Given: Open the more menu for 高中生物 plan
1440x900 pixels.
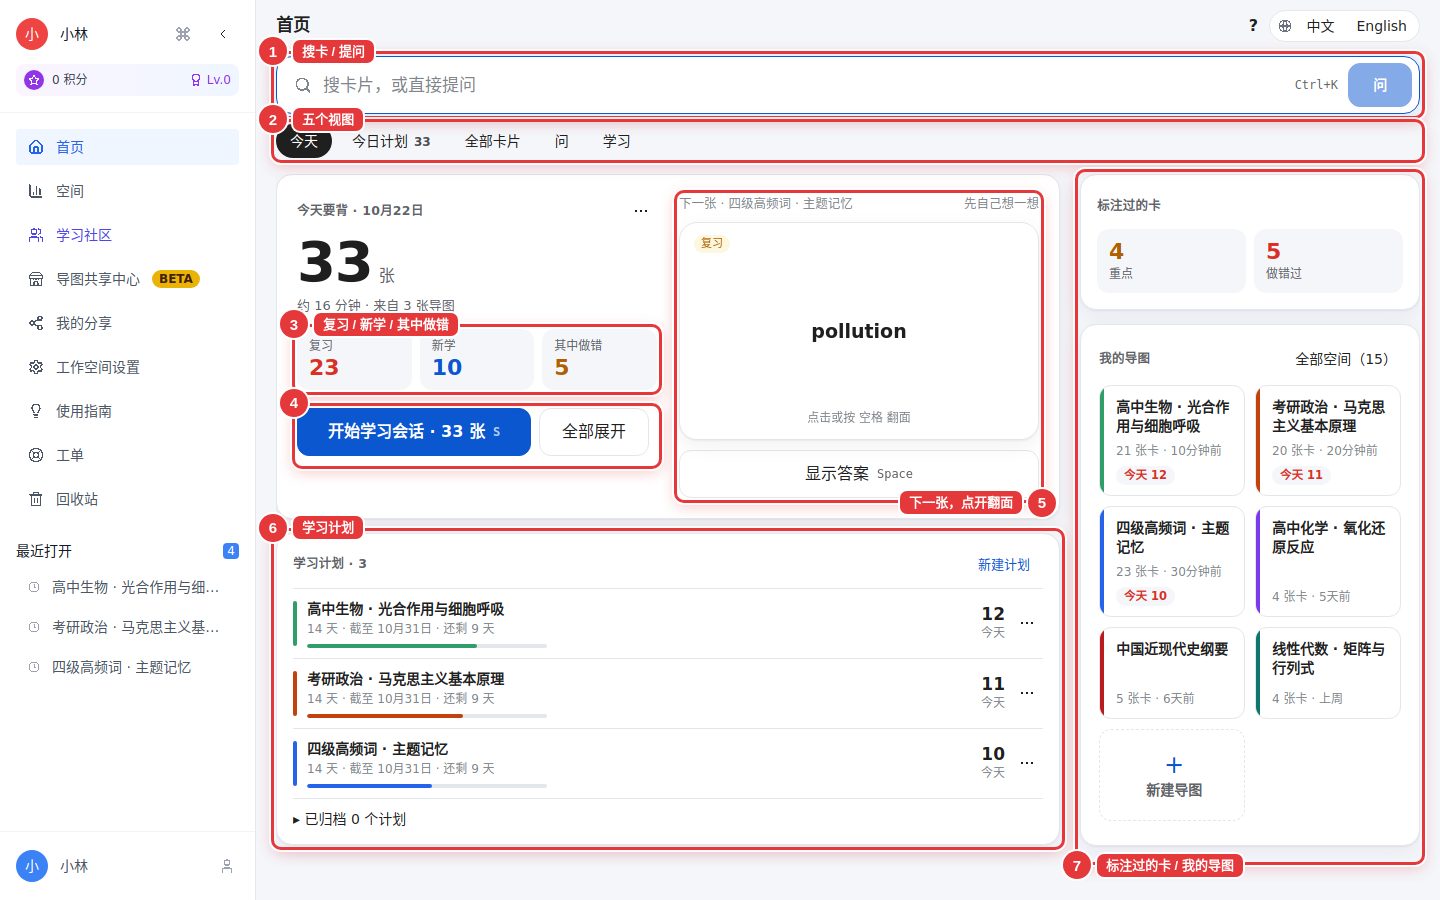Looking at the screenshot, I should 1027,622.
